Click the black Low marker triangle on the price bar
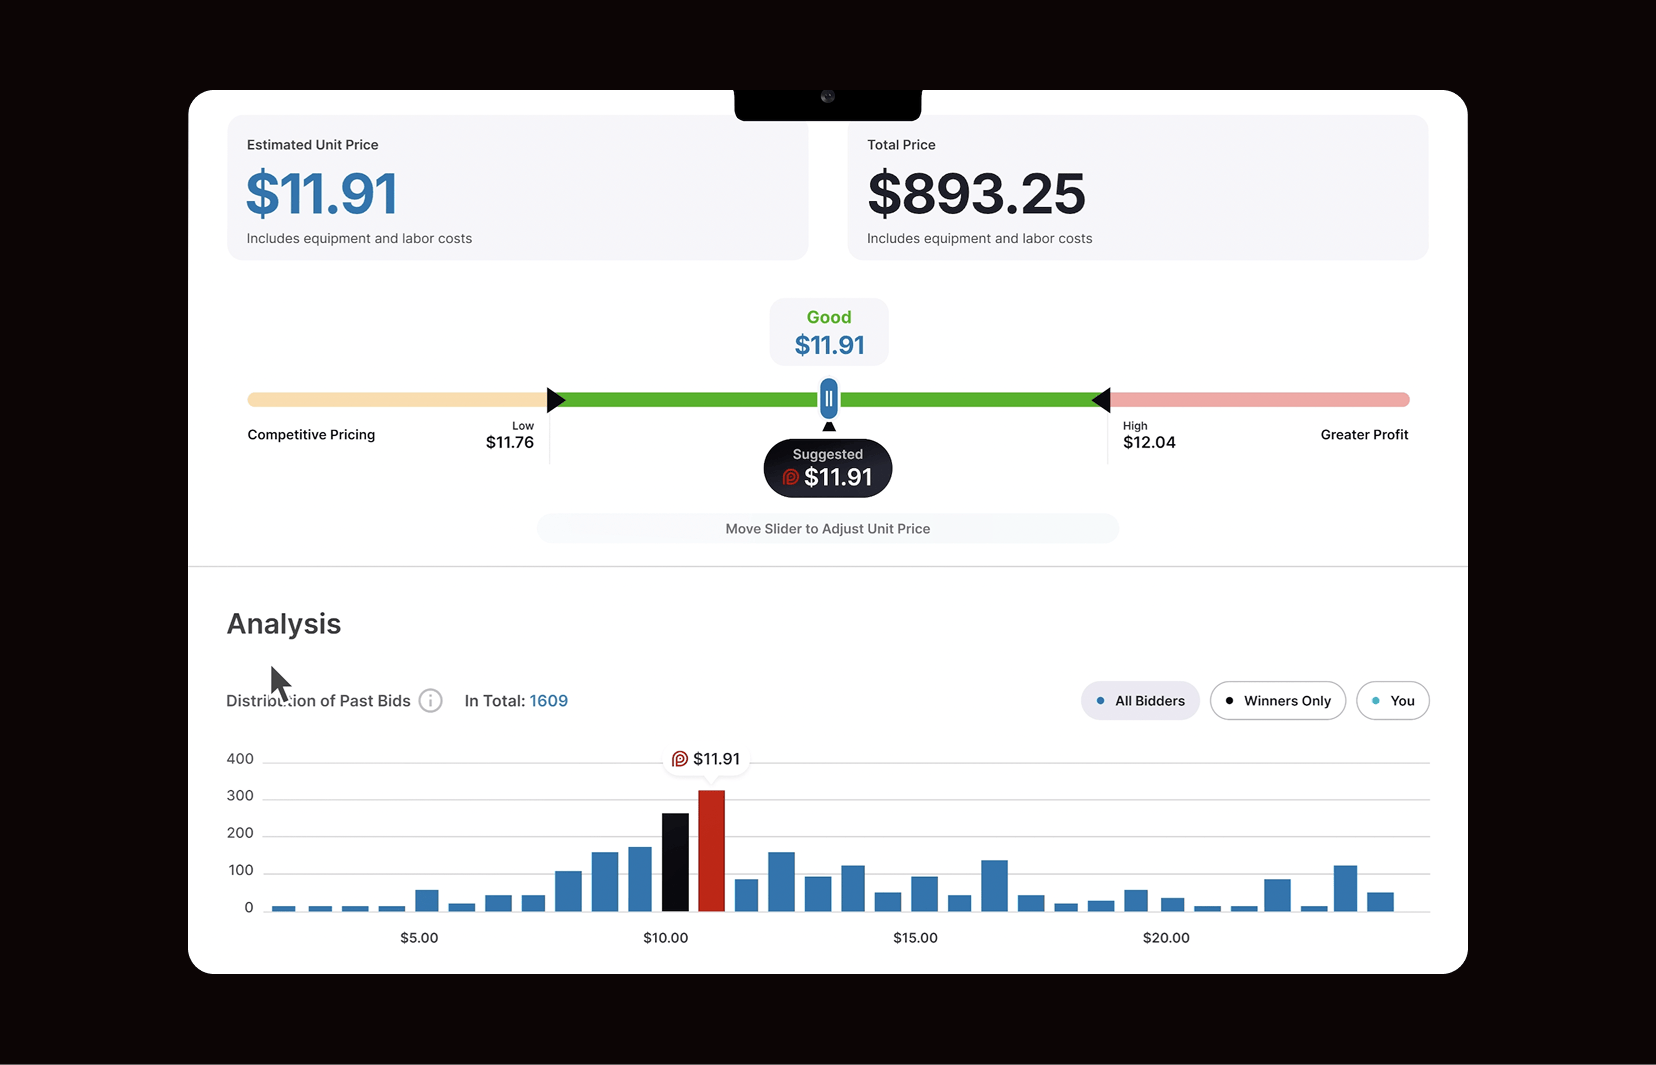This screenshot has width=1656, height=1065. click(x=555, y=400)
